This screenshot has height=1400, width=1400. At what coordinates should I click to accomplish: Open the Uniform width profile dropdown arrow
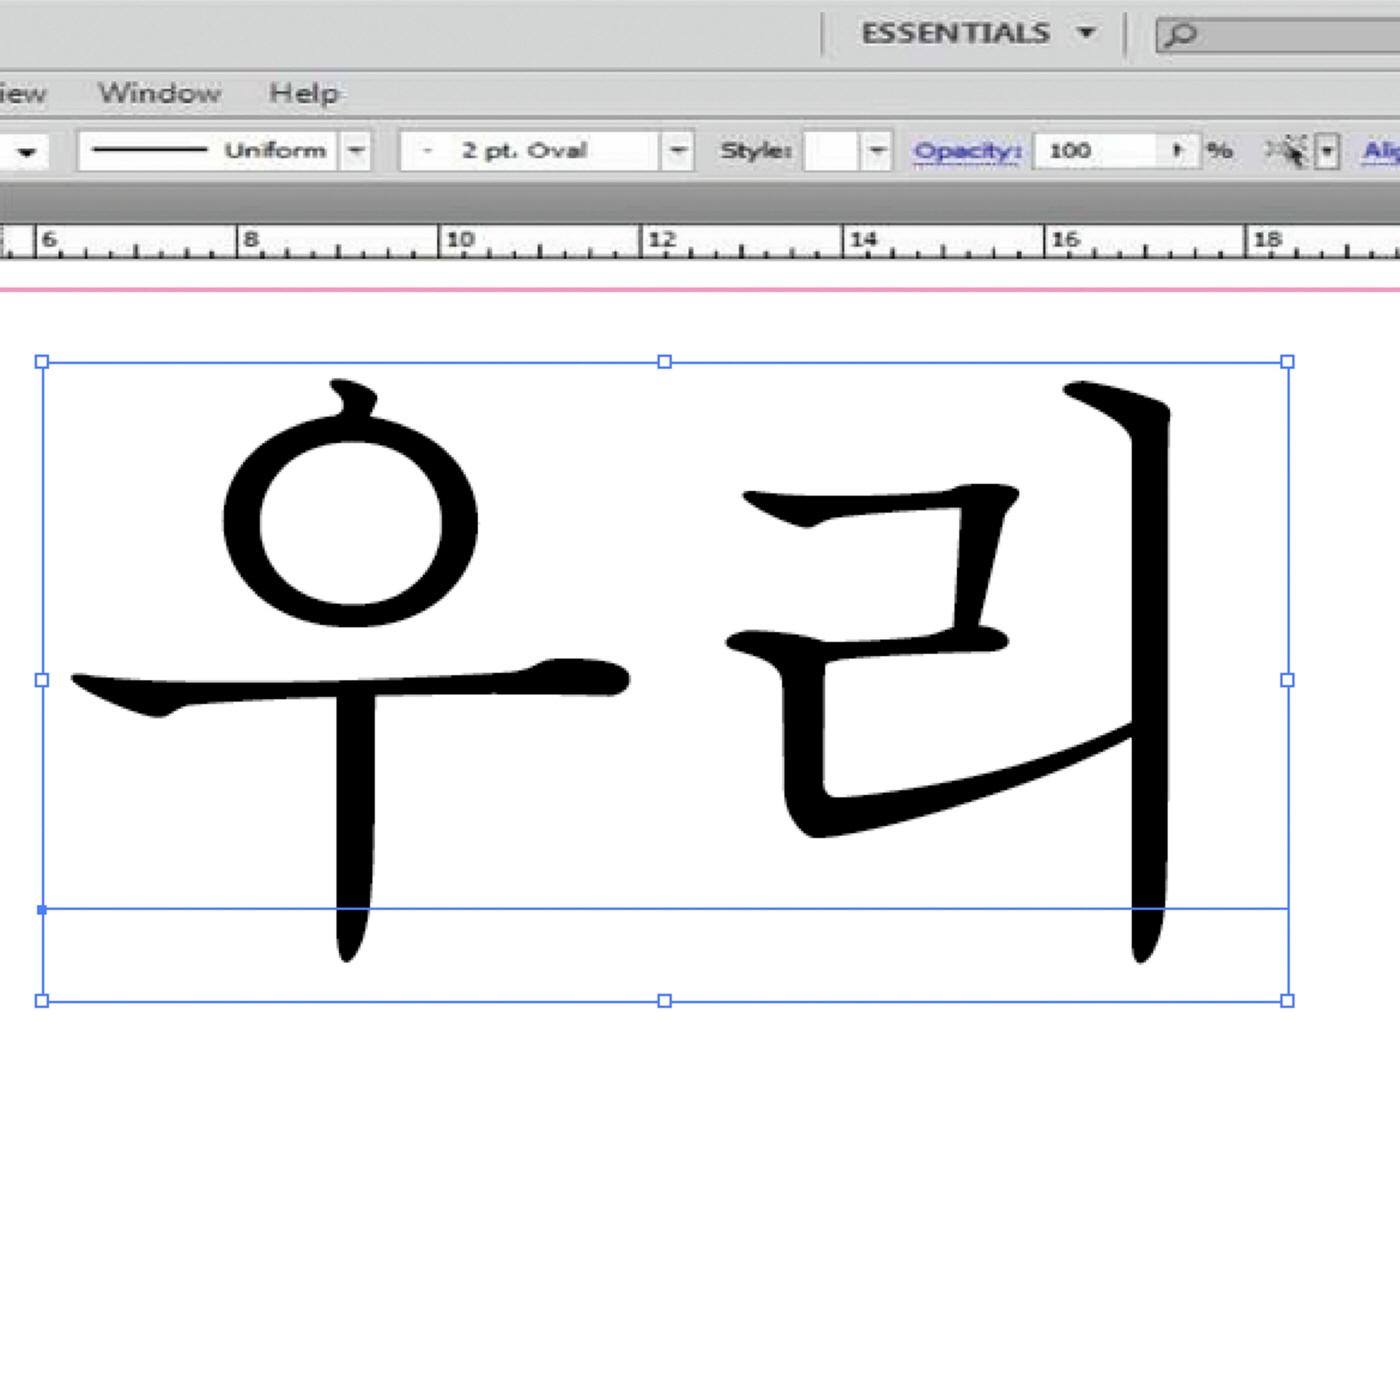pos(355,151)
